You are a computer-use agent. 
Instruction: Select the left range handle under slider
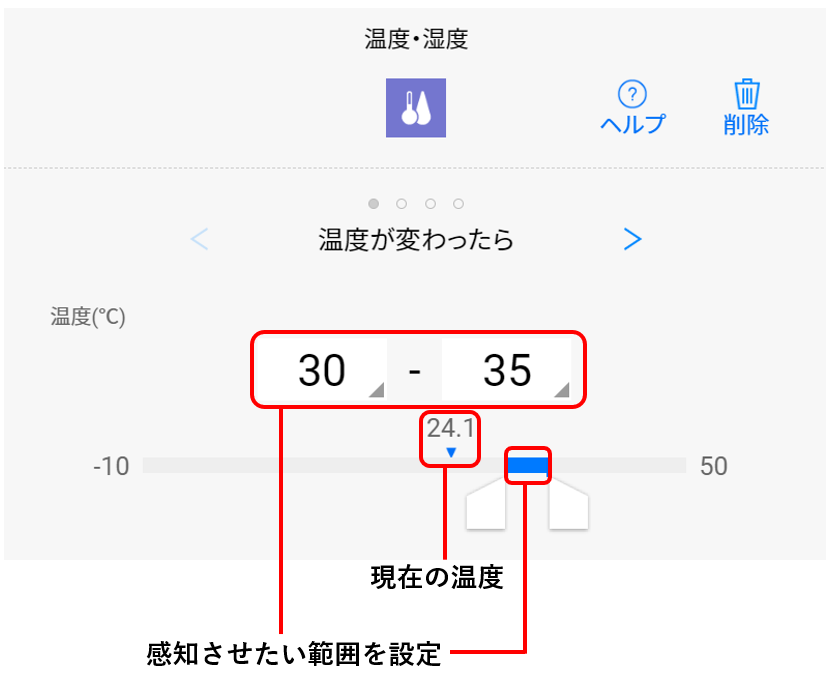pos(486,505)
